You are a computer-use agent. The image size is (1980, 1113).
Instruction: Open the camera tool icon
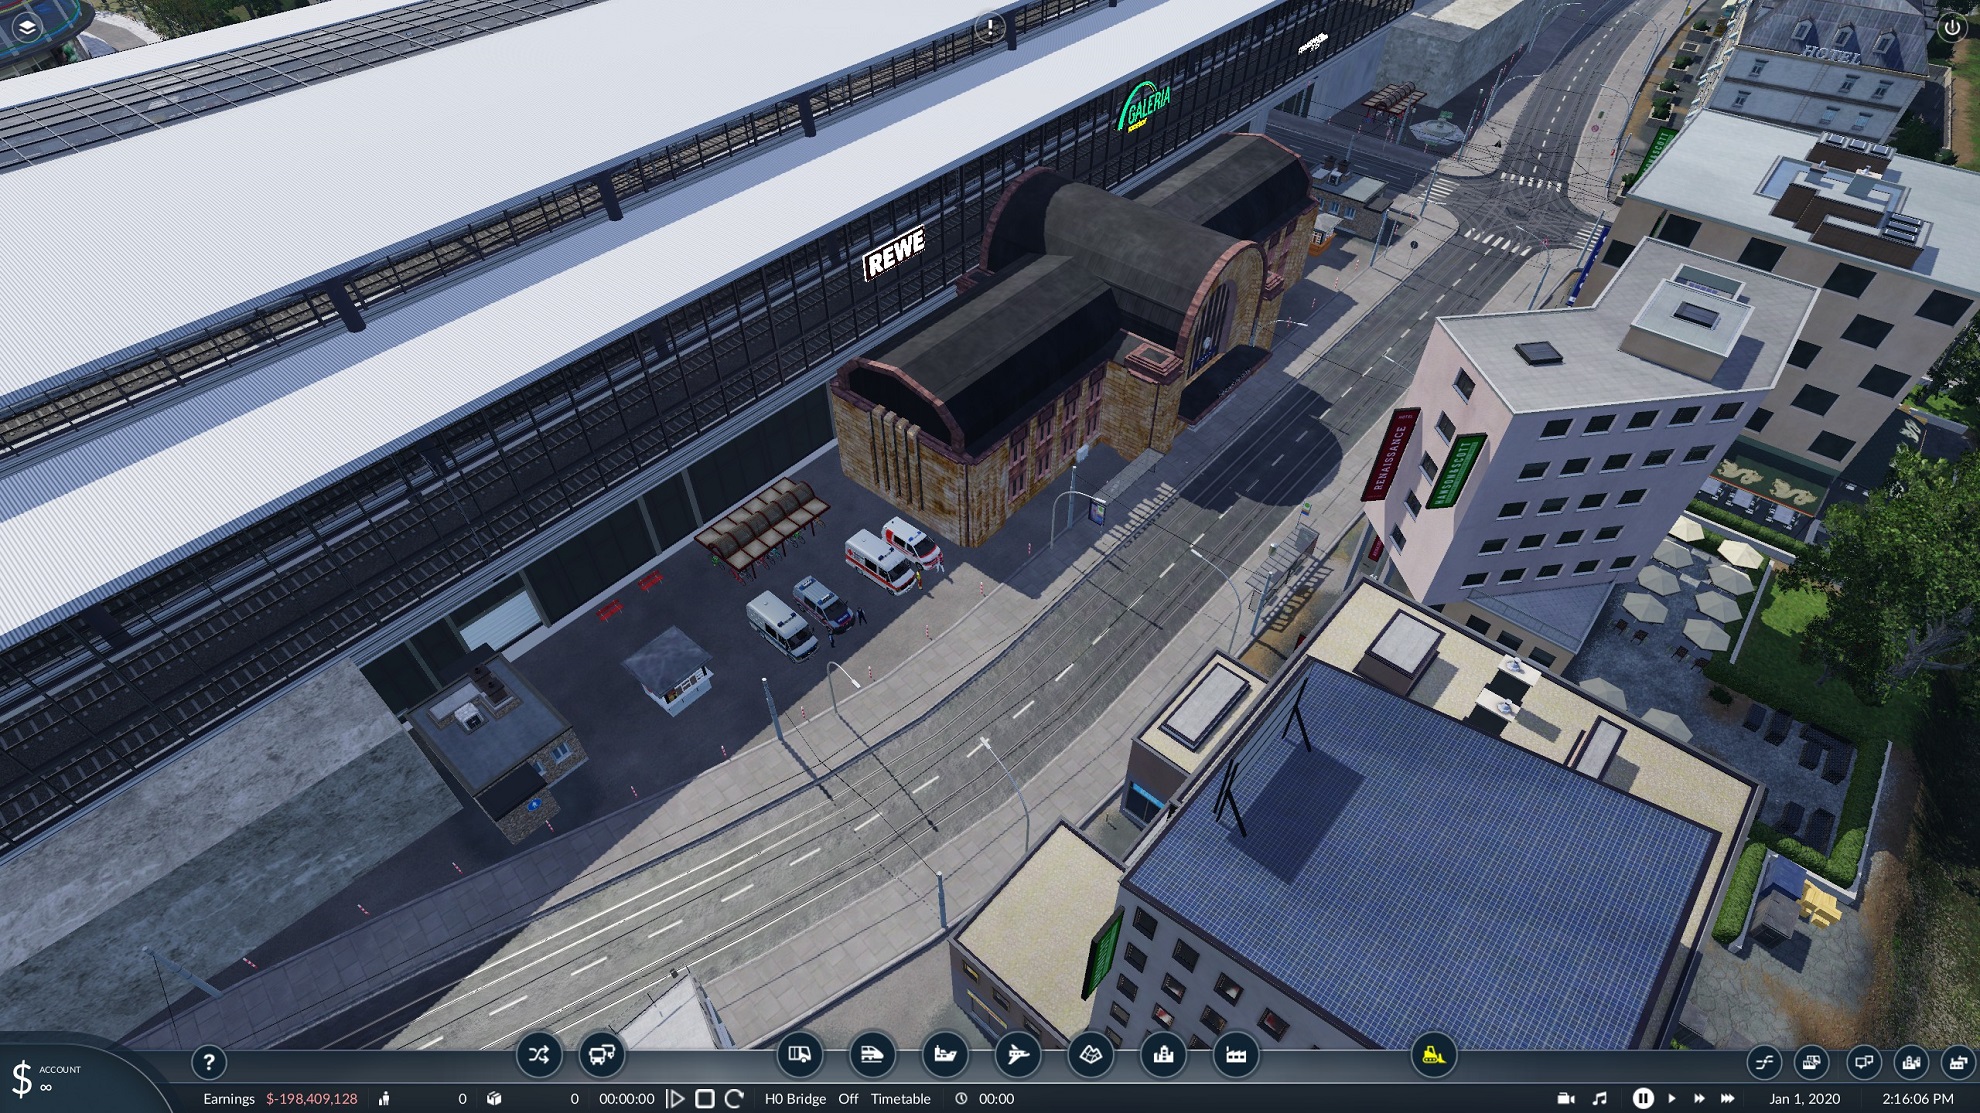tap(1567, 1099)
